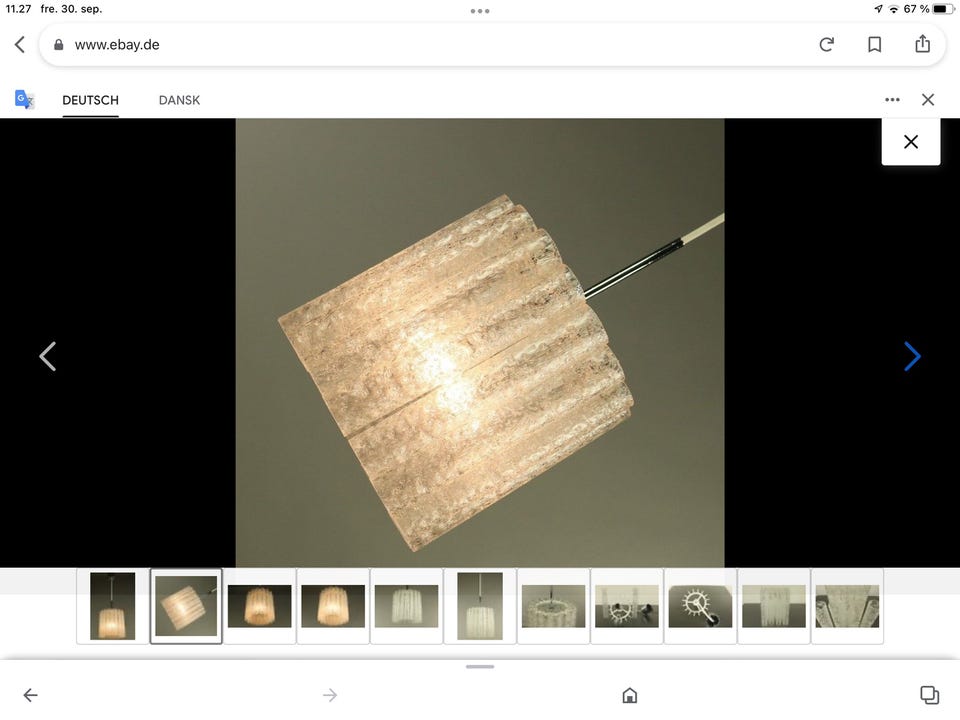The image size is (960, 720).
Task: Select the first lamp thumbnail
Action: tap(112, 606)
